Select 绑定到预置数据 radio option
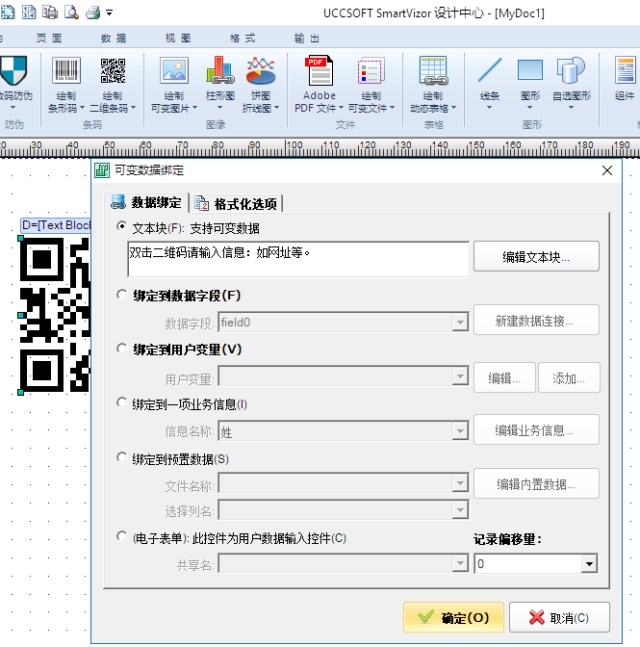The image size is (640, 647). [x=121, y=457]
